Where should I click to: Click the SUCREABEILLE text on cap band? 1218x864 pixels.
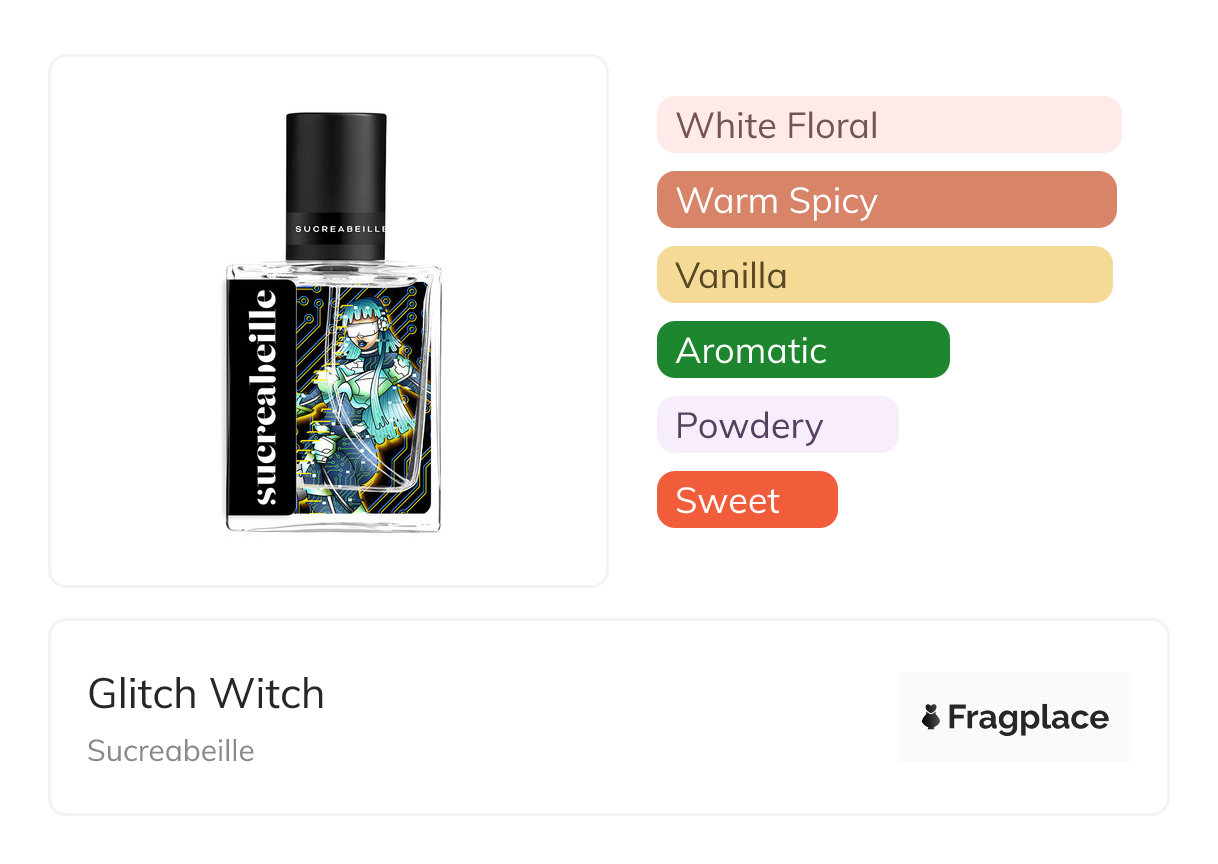[x=340, y=229]
